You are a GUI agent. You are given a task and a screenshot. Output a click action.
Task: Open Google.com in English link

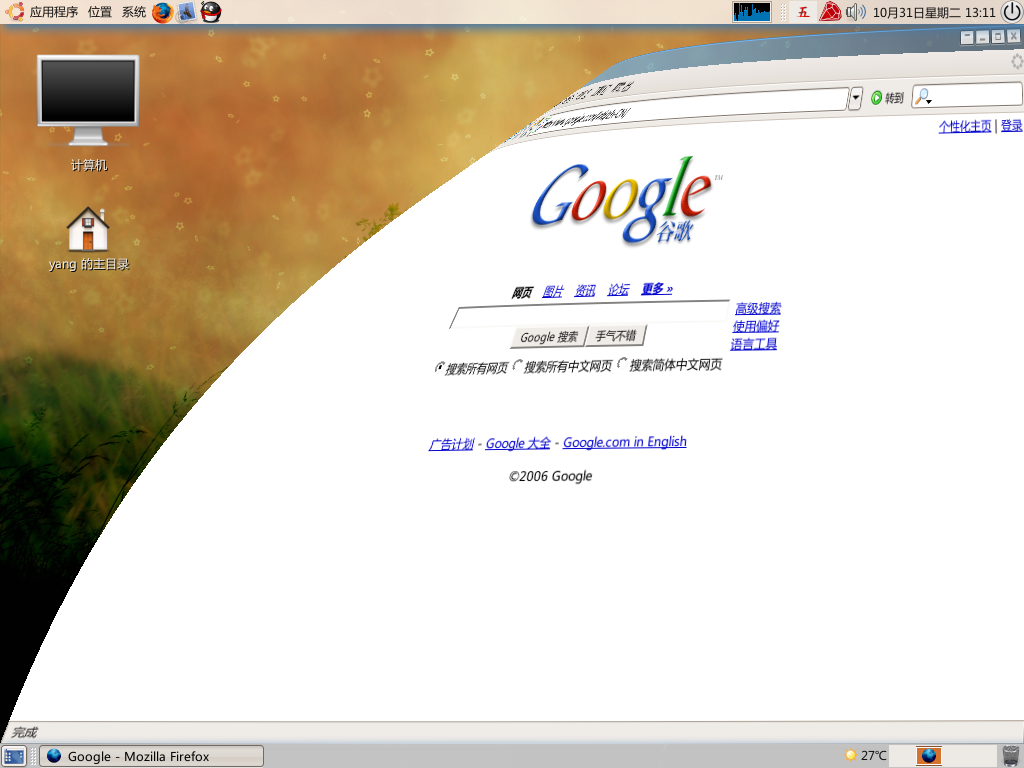click(624, 442)
